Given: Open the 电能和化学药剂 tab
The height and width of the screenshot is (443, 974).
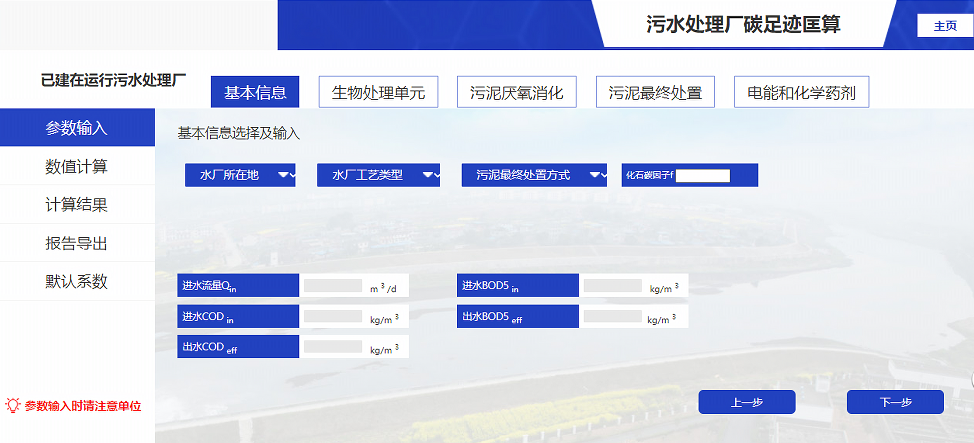Looking at the screenshot, I should click(x=801, y=93).
